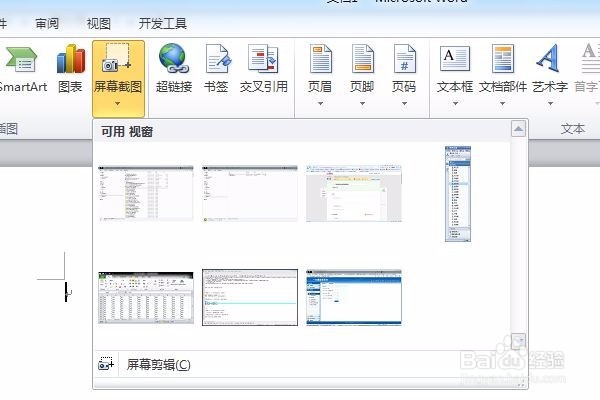Image resolution: width=600 pixels, height=400 pixels.
Task: Click the 艺术字 WordArt icon
Action: (549, 59)
